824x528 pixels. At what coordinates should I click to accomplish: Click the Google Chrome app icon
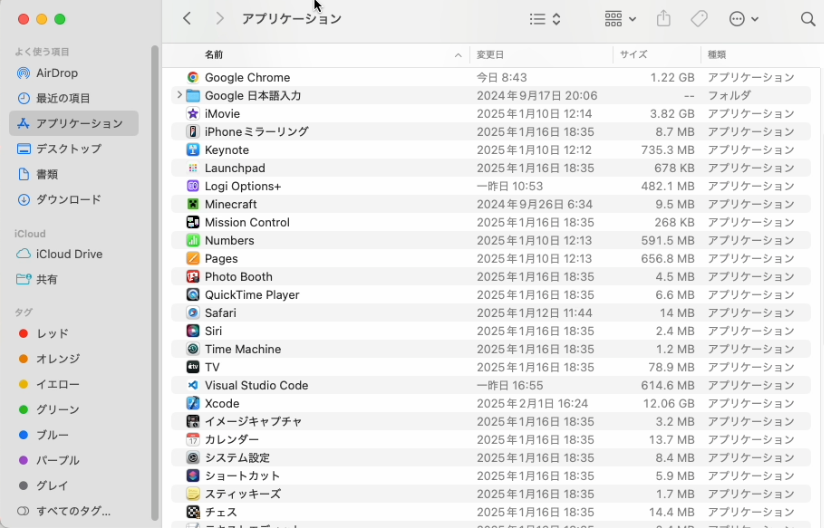click(193, 77)
